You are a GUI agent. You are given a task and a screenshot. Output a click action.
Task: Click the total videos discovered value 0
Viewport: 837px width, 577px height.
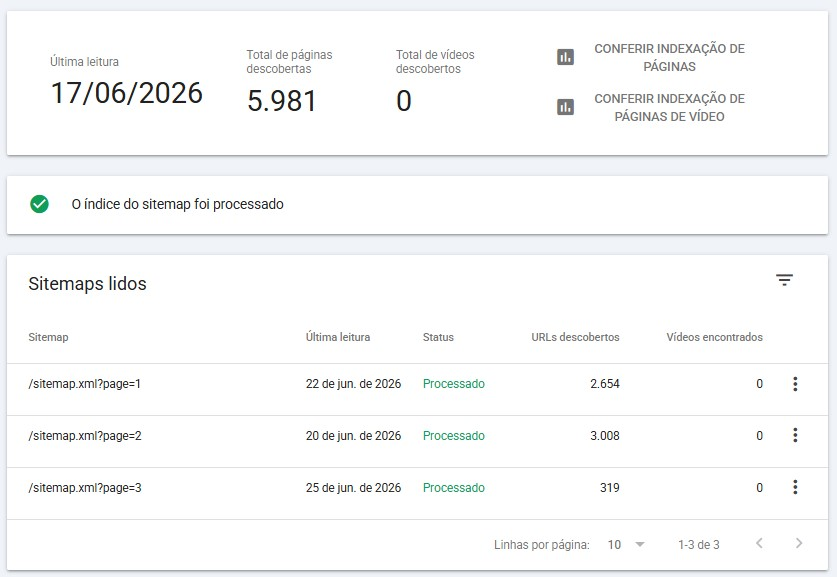click(404, 101)
